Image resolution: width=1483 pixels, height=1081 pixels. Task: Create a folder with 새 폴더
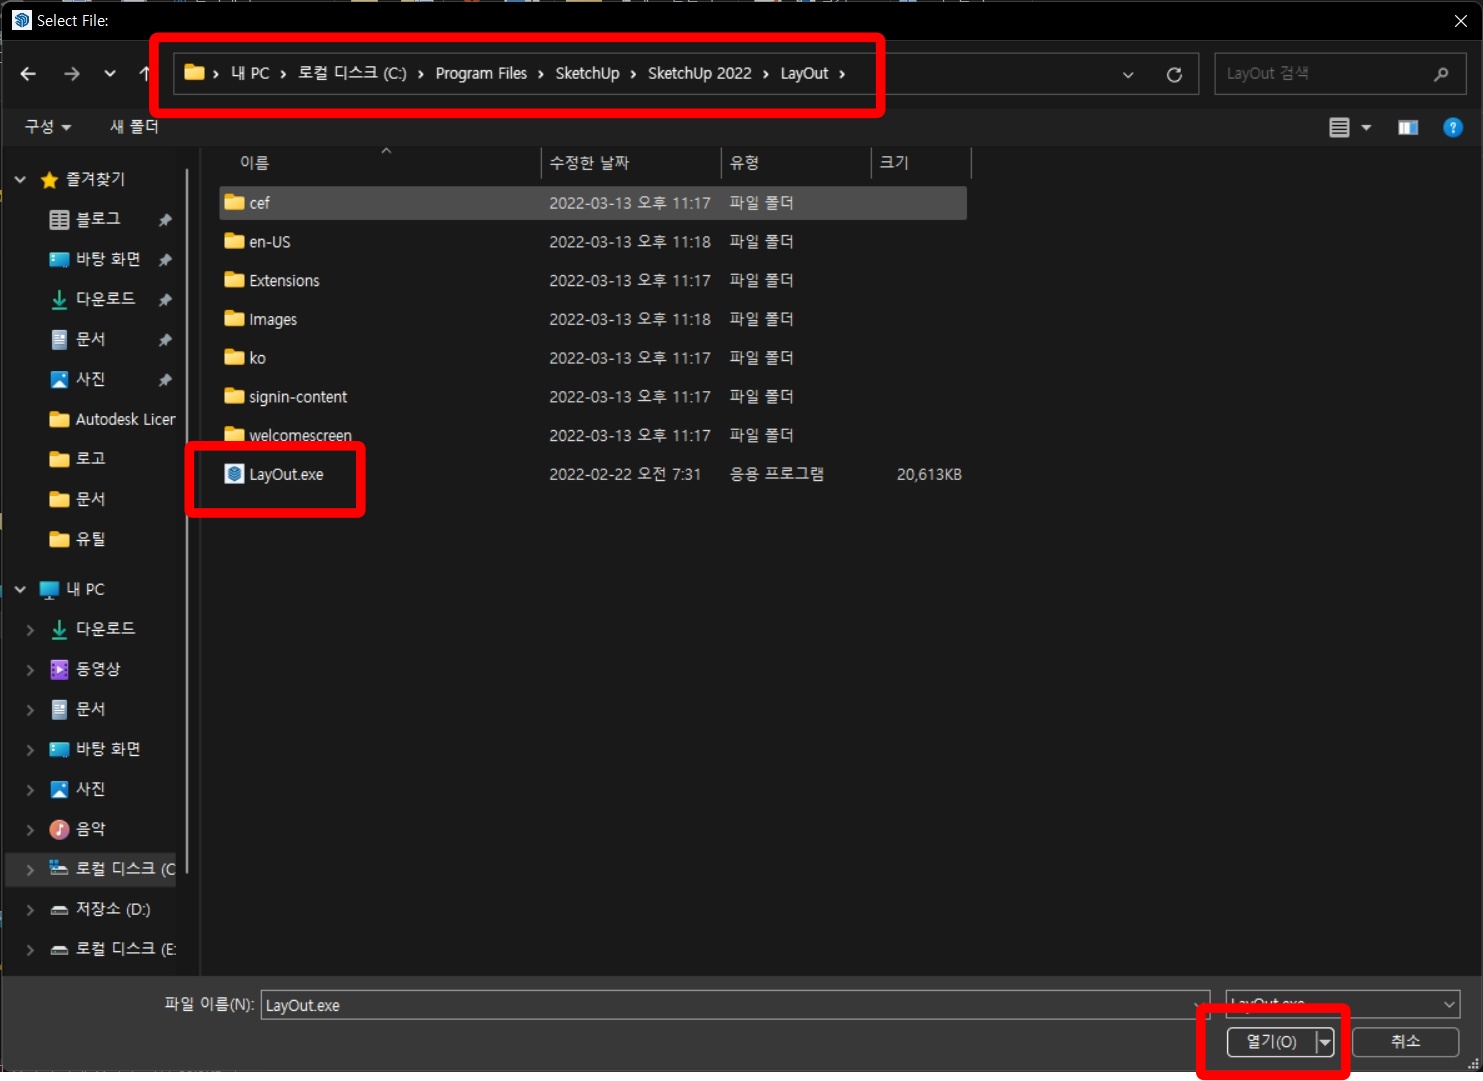click(134, 126)
